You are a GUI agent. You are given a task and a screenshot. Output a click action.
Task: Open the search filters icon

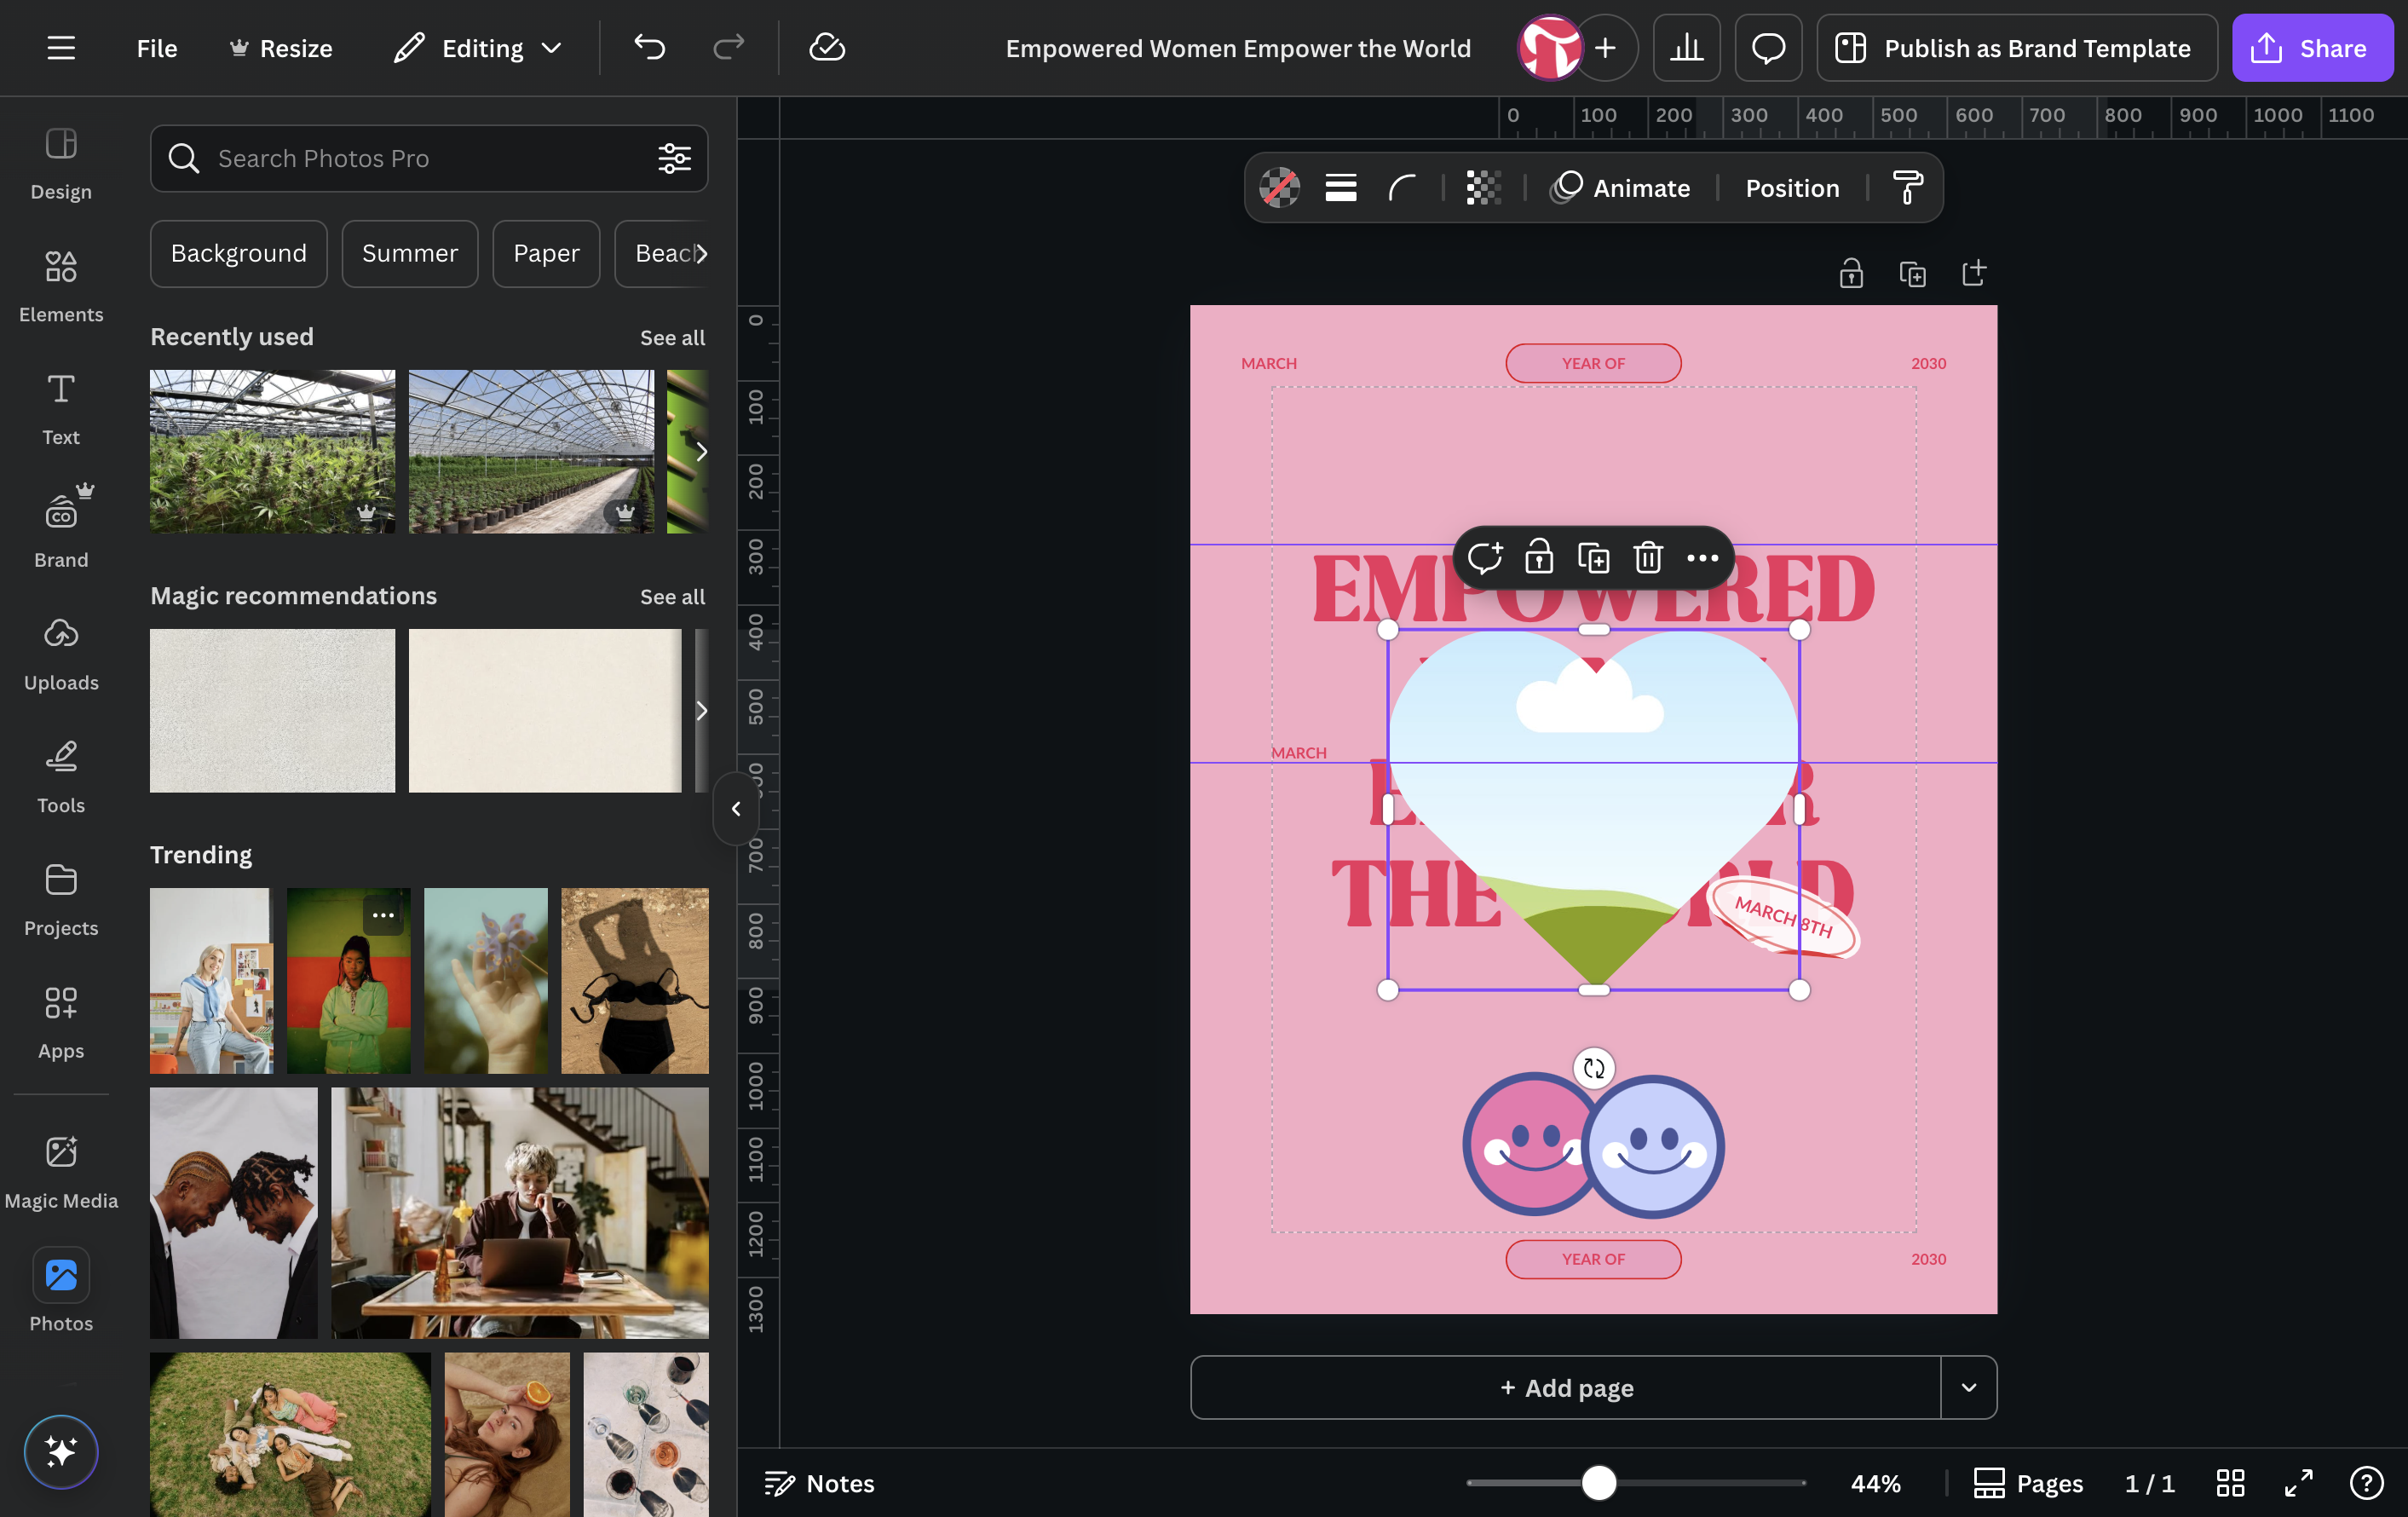pyautogui.click(x=674, y=158)
